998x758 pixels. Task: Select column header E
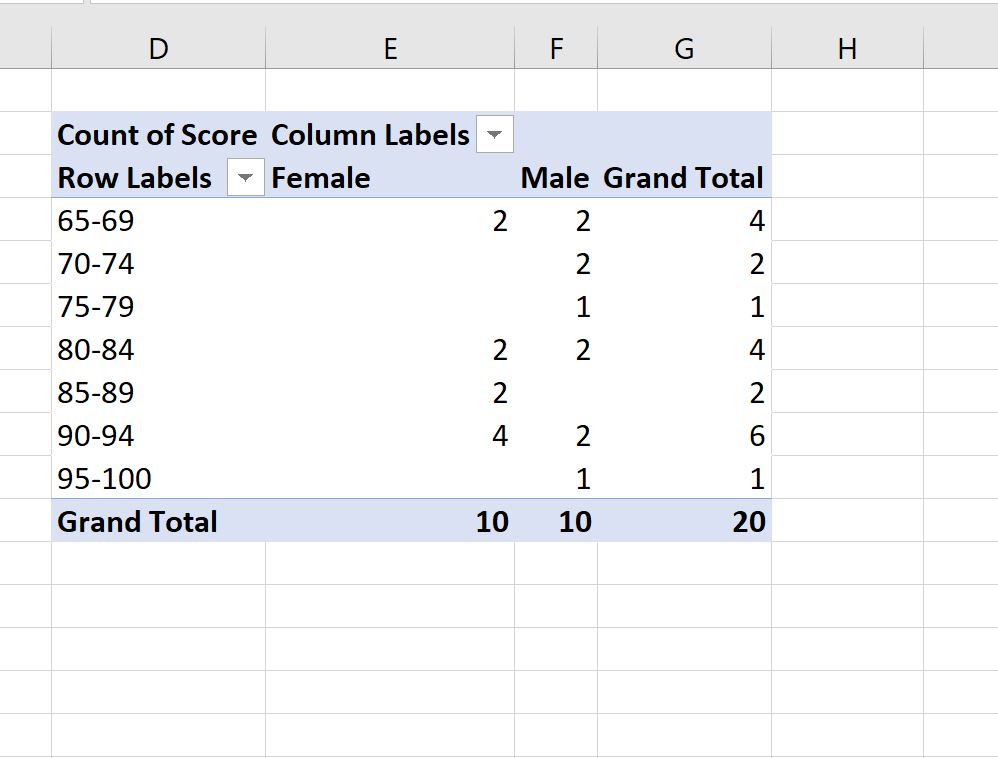[390, 47]
